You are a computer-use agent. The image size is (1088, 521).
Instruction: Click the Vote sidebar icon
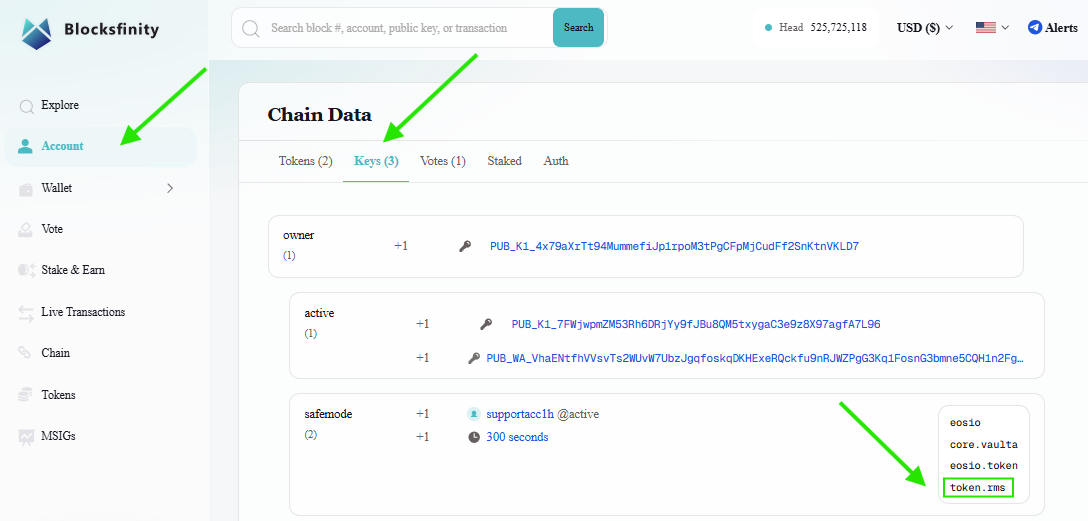click(26, 230)
